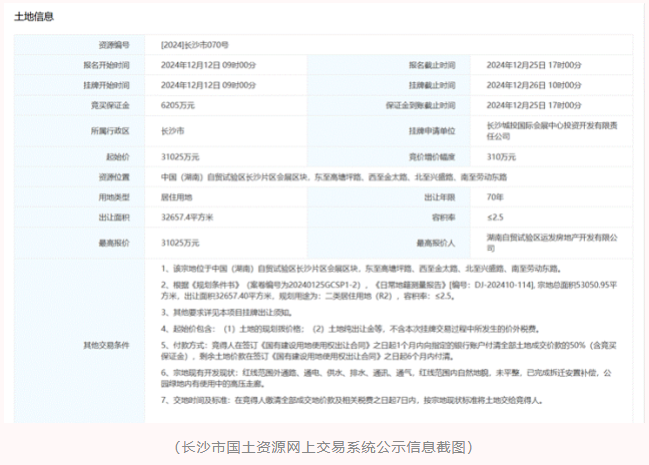649x465 pixels.
Task: Select 居住用地 in the 用地类型 row
Action: (x=178, y=197)
